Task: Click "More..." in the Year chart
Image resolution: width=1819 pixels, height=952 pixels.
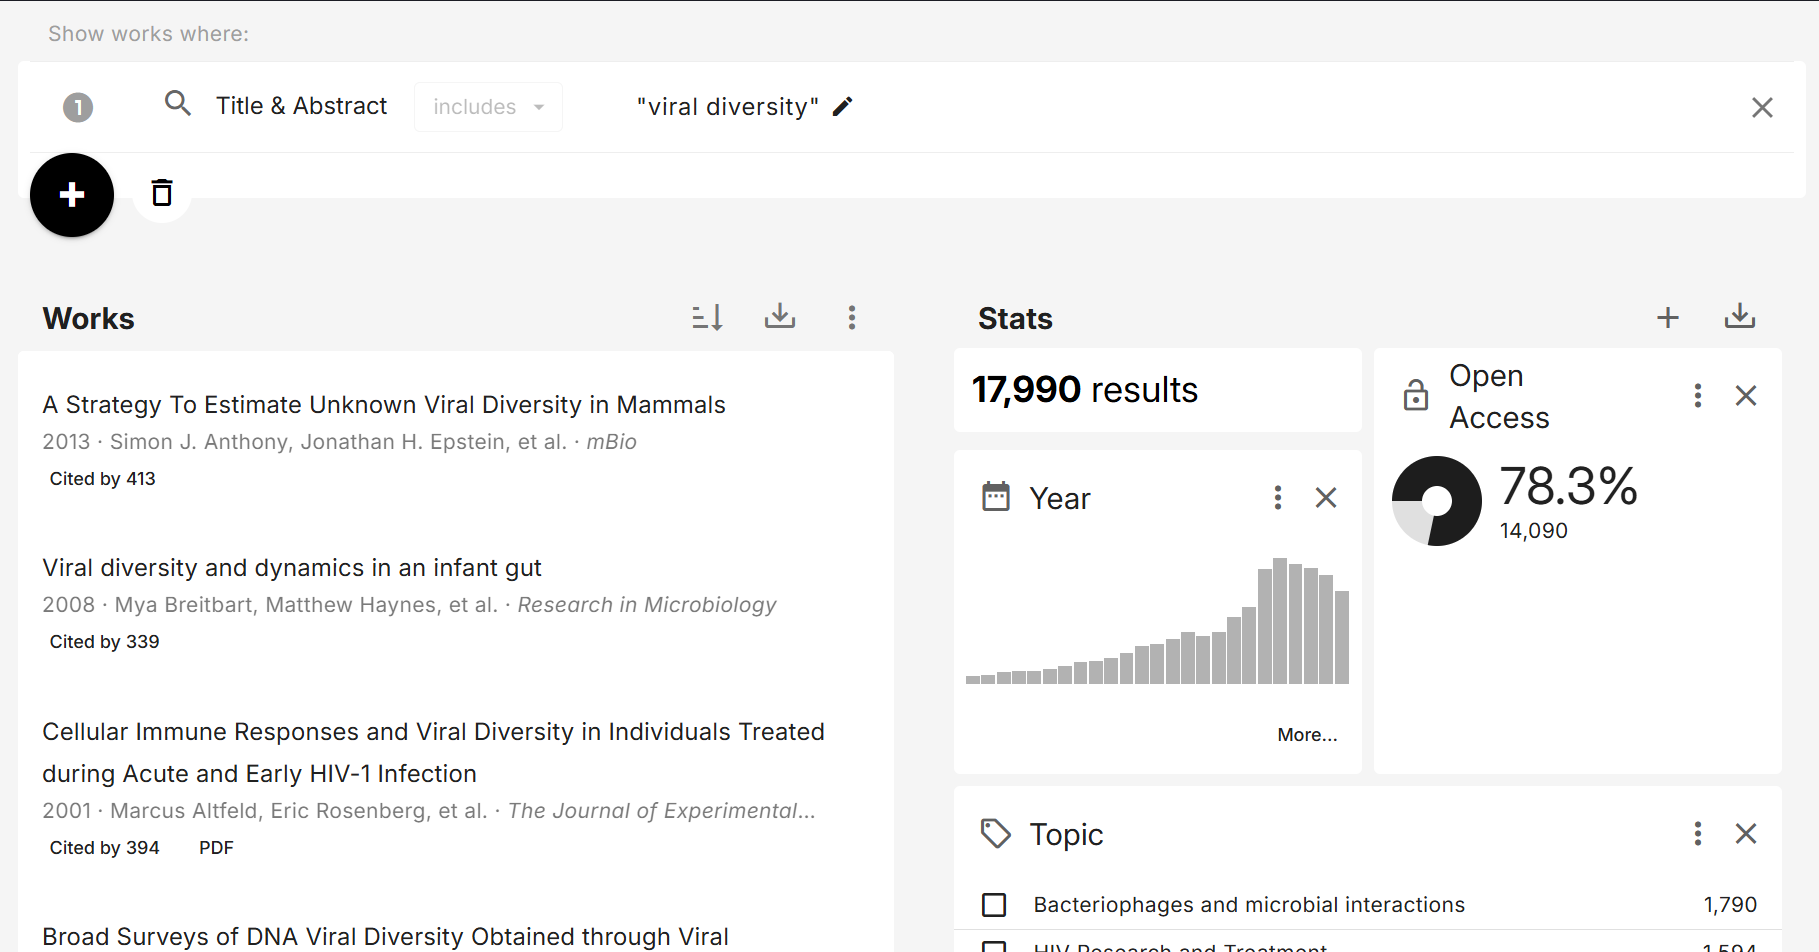Action: pyautogui.click(x=1307, y=735)
